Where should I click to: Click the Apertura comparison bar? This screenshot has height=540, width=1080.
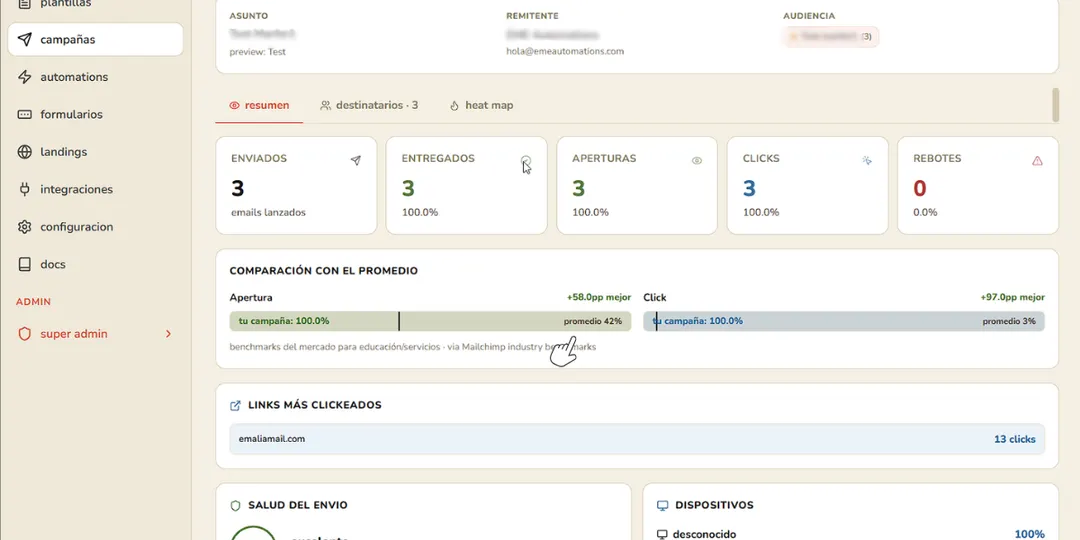point(430,321)
